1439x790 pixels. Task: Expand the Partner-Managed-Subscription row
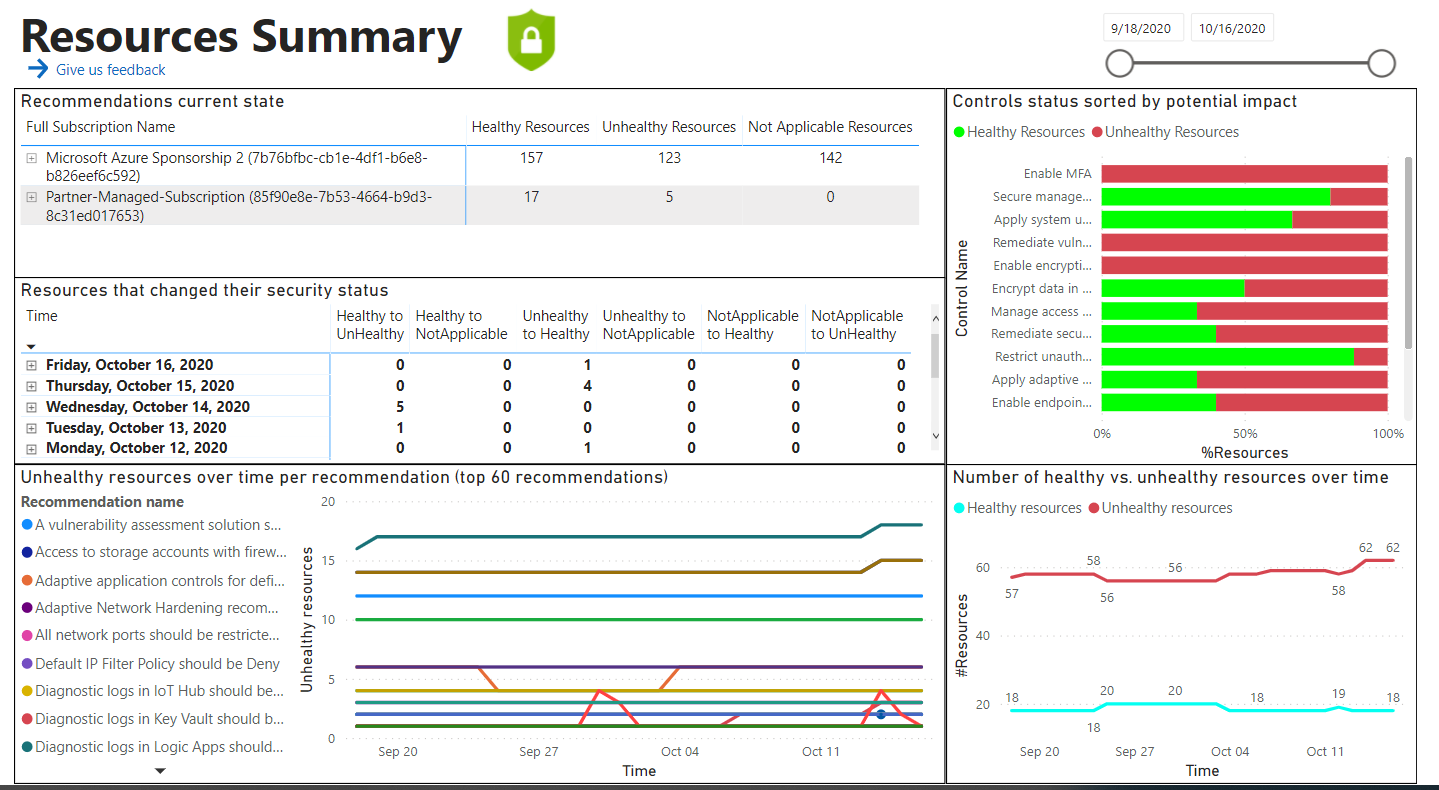point(32,197)
